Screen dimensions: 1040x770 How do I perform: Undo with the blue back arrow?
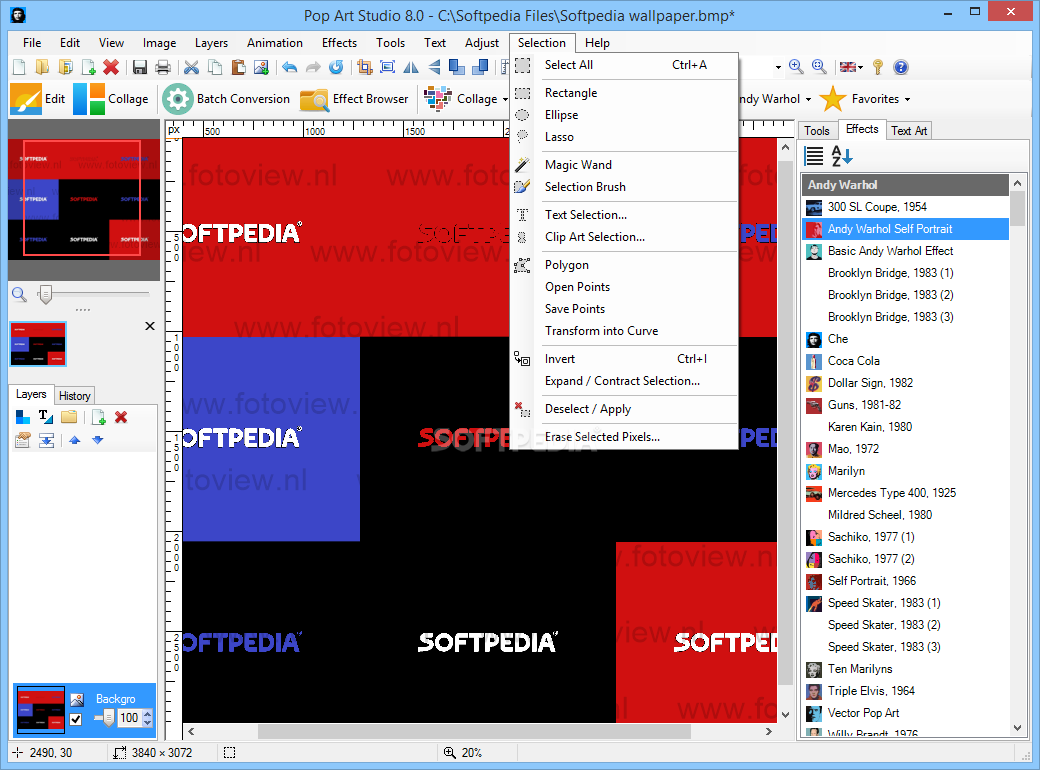tap(290, 67)
